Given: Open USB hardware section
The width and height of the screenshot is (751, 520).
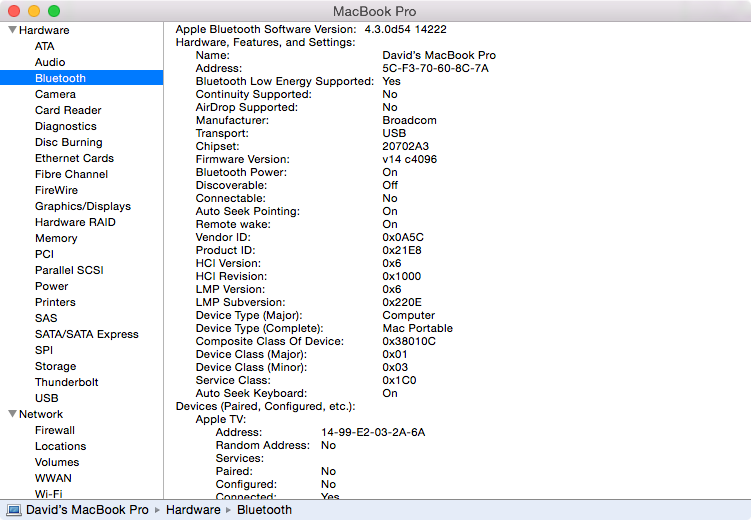Looking at the screenshot, I should click(x=46, y=398).
